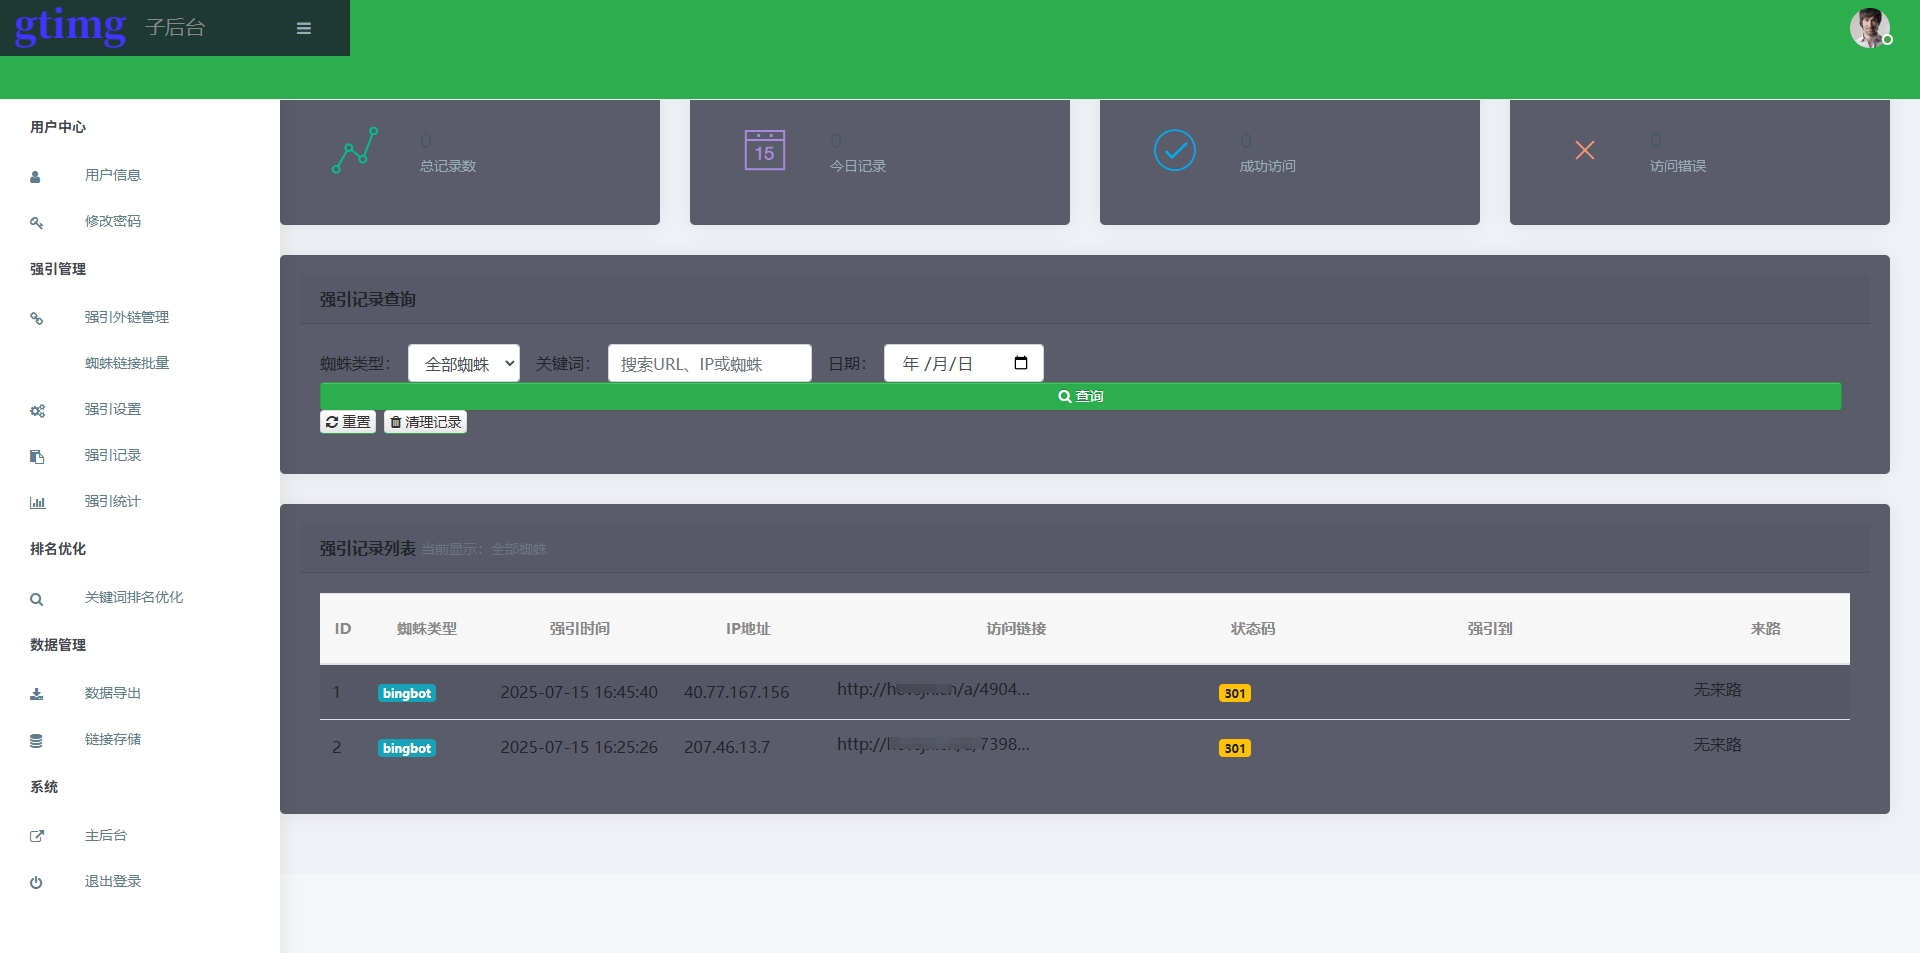Click the 清理记录 button
The width and height of the screenshot is (1920, 953).
pos(426,422)
